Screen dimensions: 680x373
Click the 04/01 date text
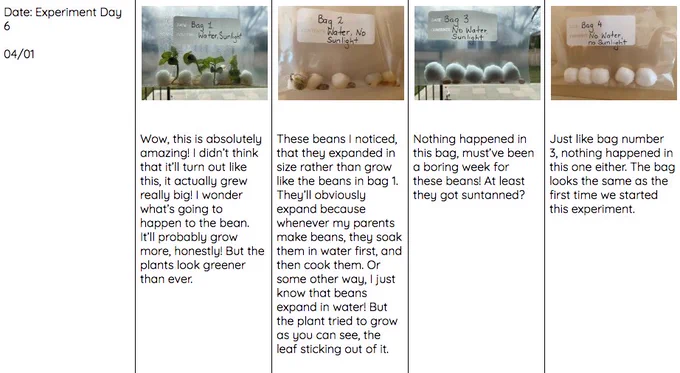[19, 54]
